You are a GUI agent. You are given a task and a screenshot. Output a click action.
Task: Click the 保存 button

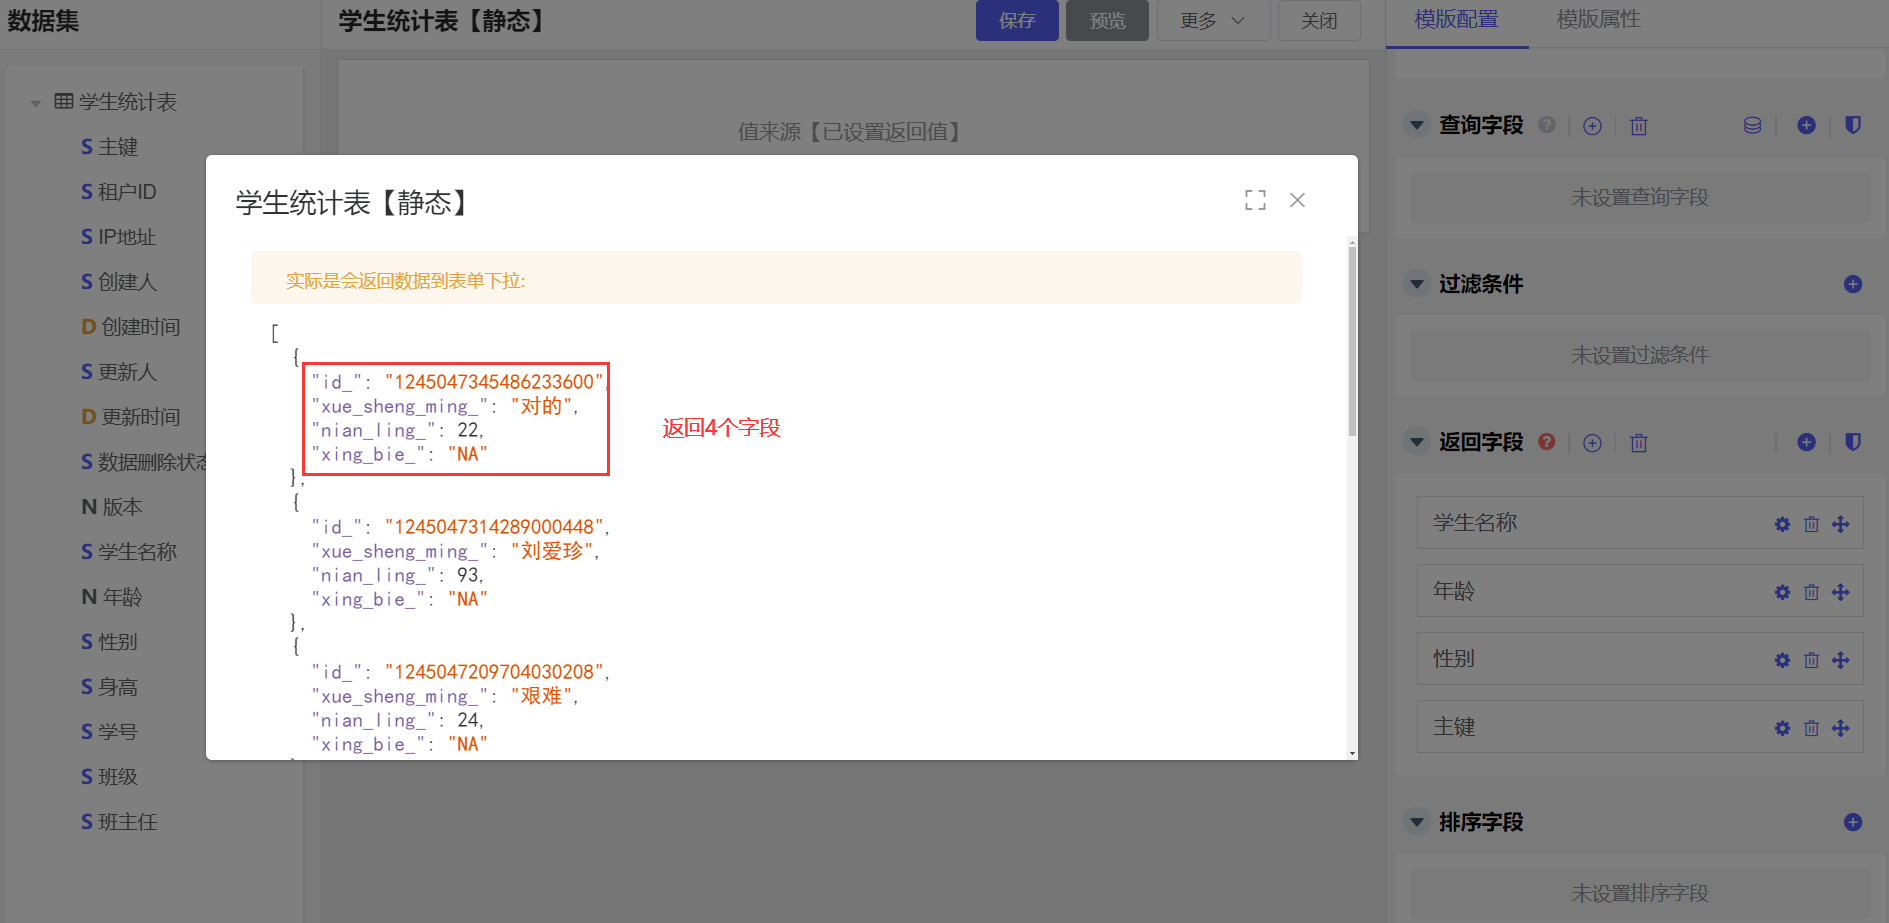tap(1016, 21)
